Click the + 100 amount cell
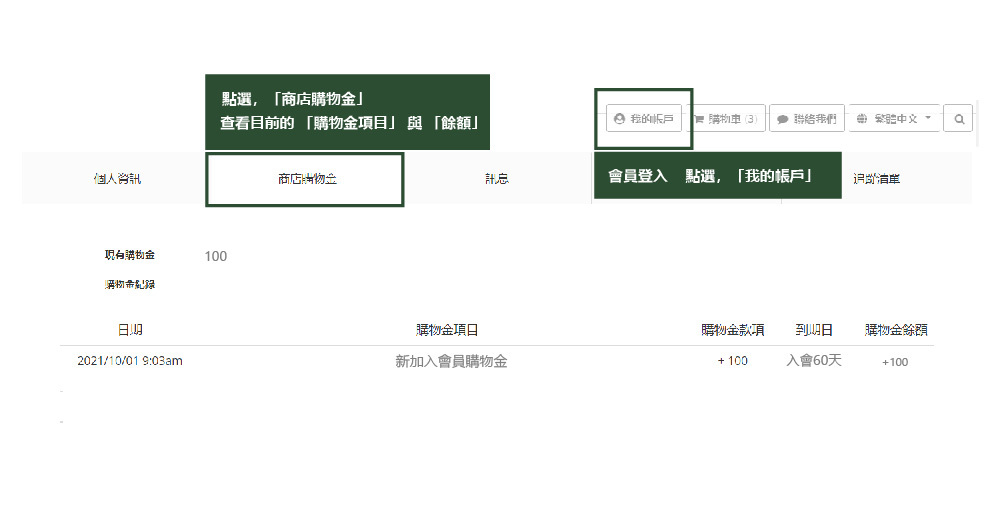Screen dimensions: 1000x515 (x=732, y=361)
